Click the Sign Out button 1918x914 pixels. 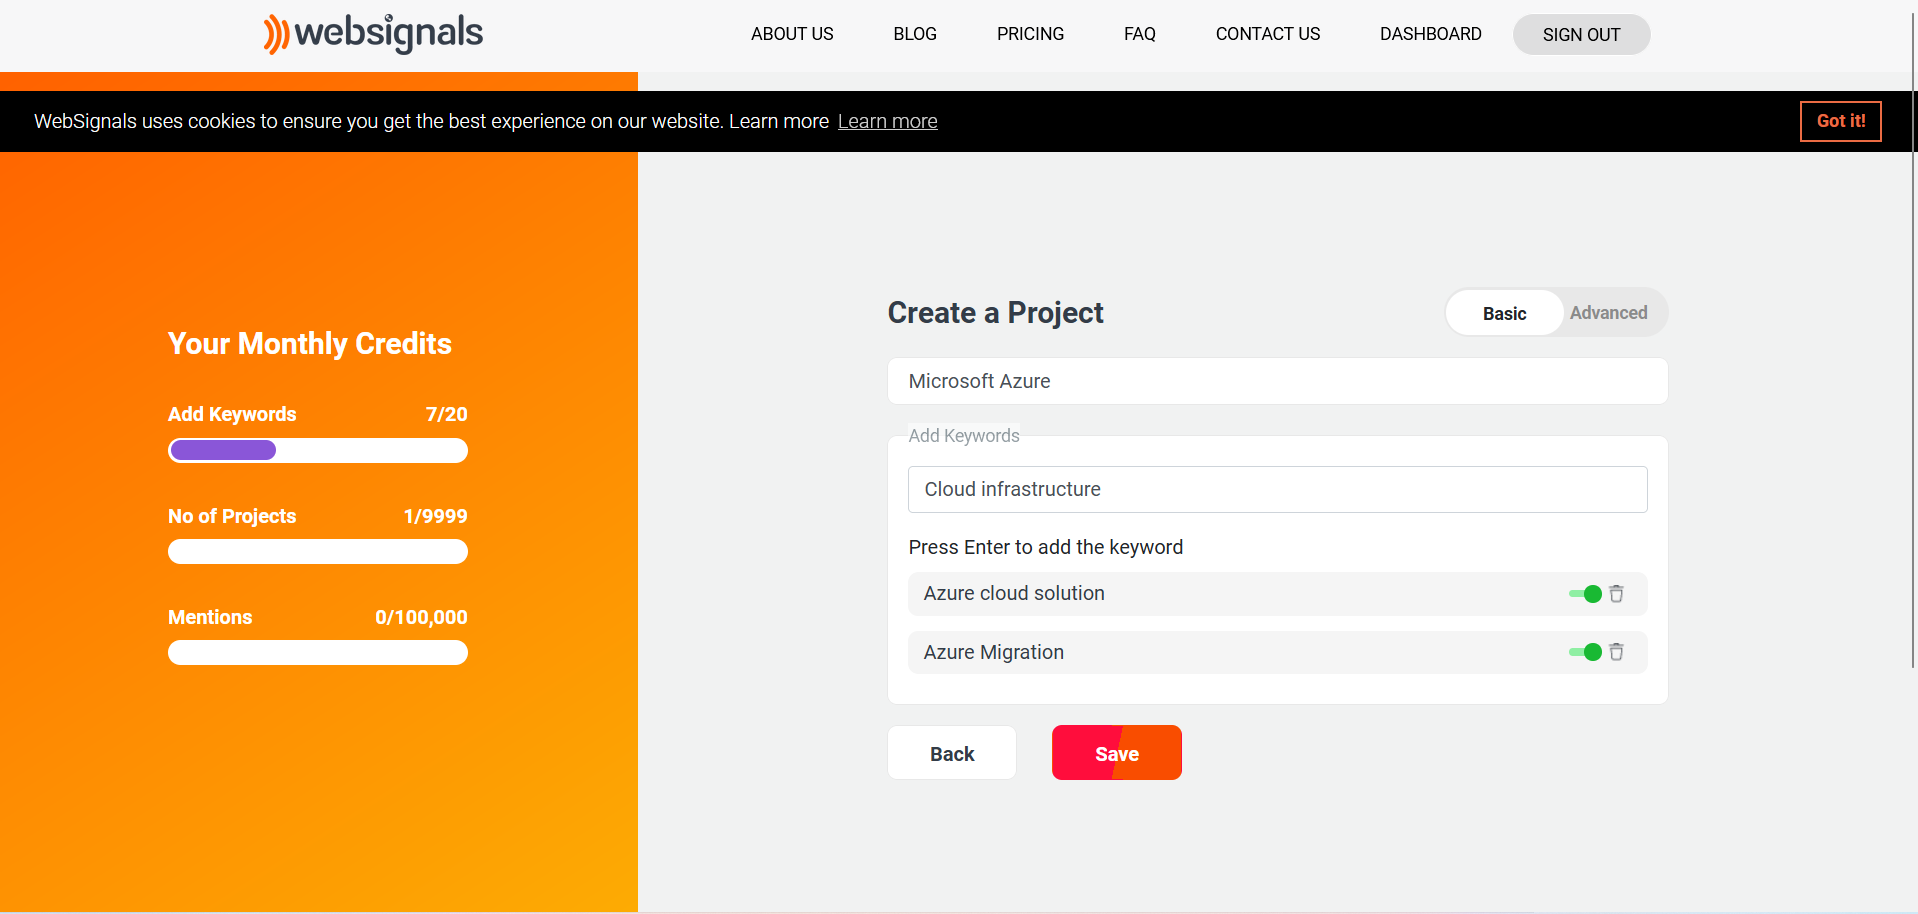1581,34
